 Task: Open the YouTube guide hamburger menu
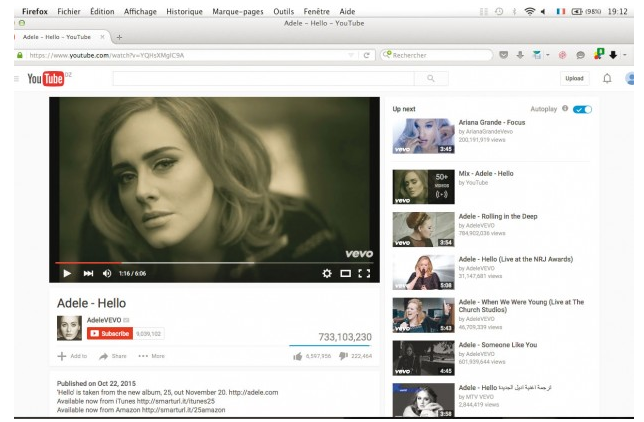pos(16,78)
